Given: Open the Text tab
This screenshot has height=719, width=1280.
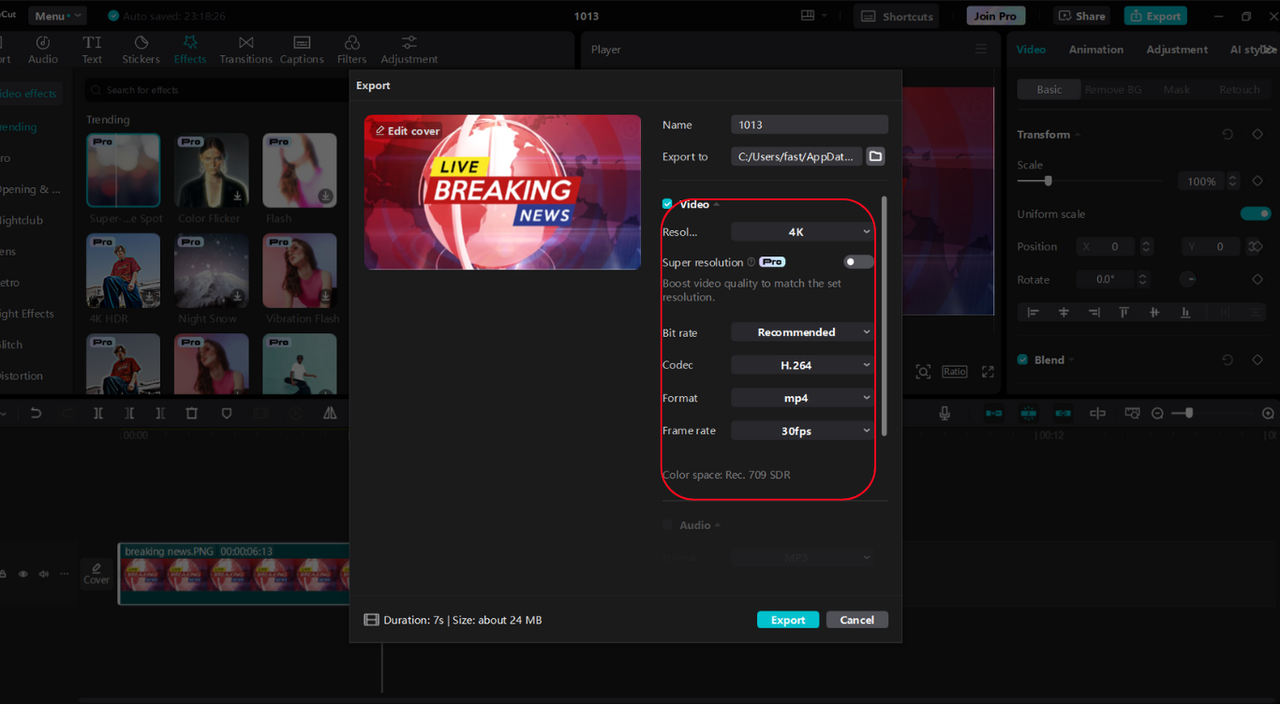Looking at the screenshot, I should coord(92,49).
